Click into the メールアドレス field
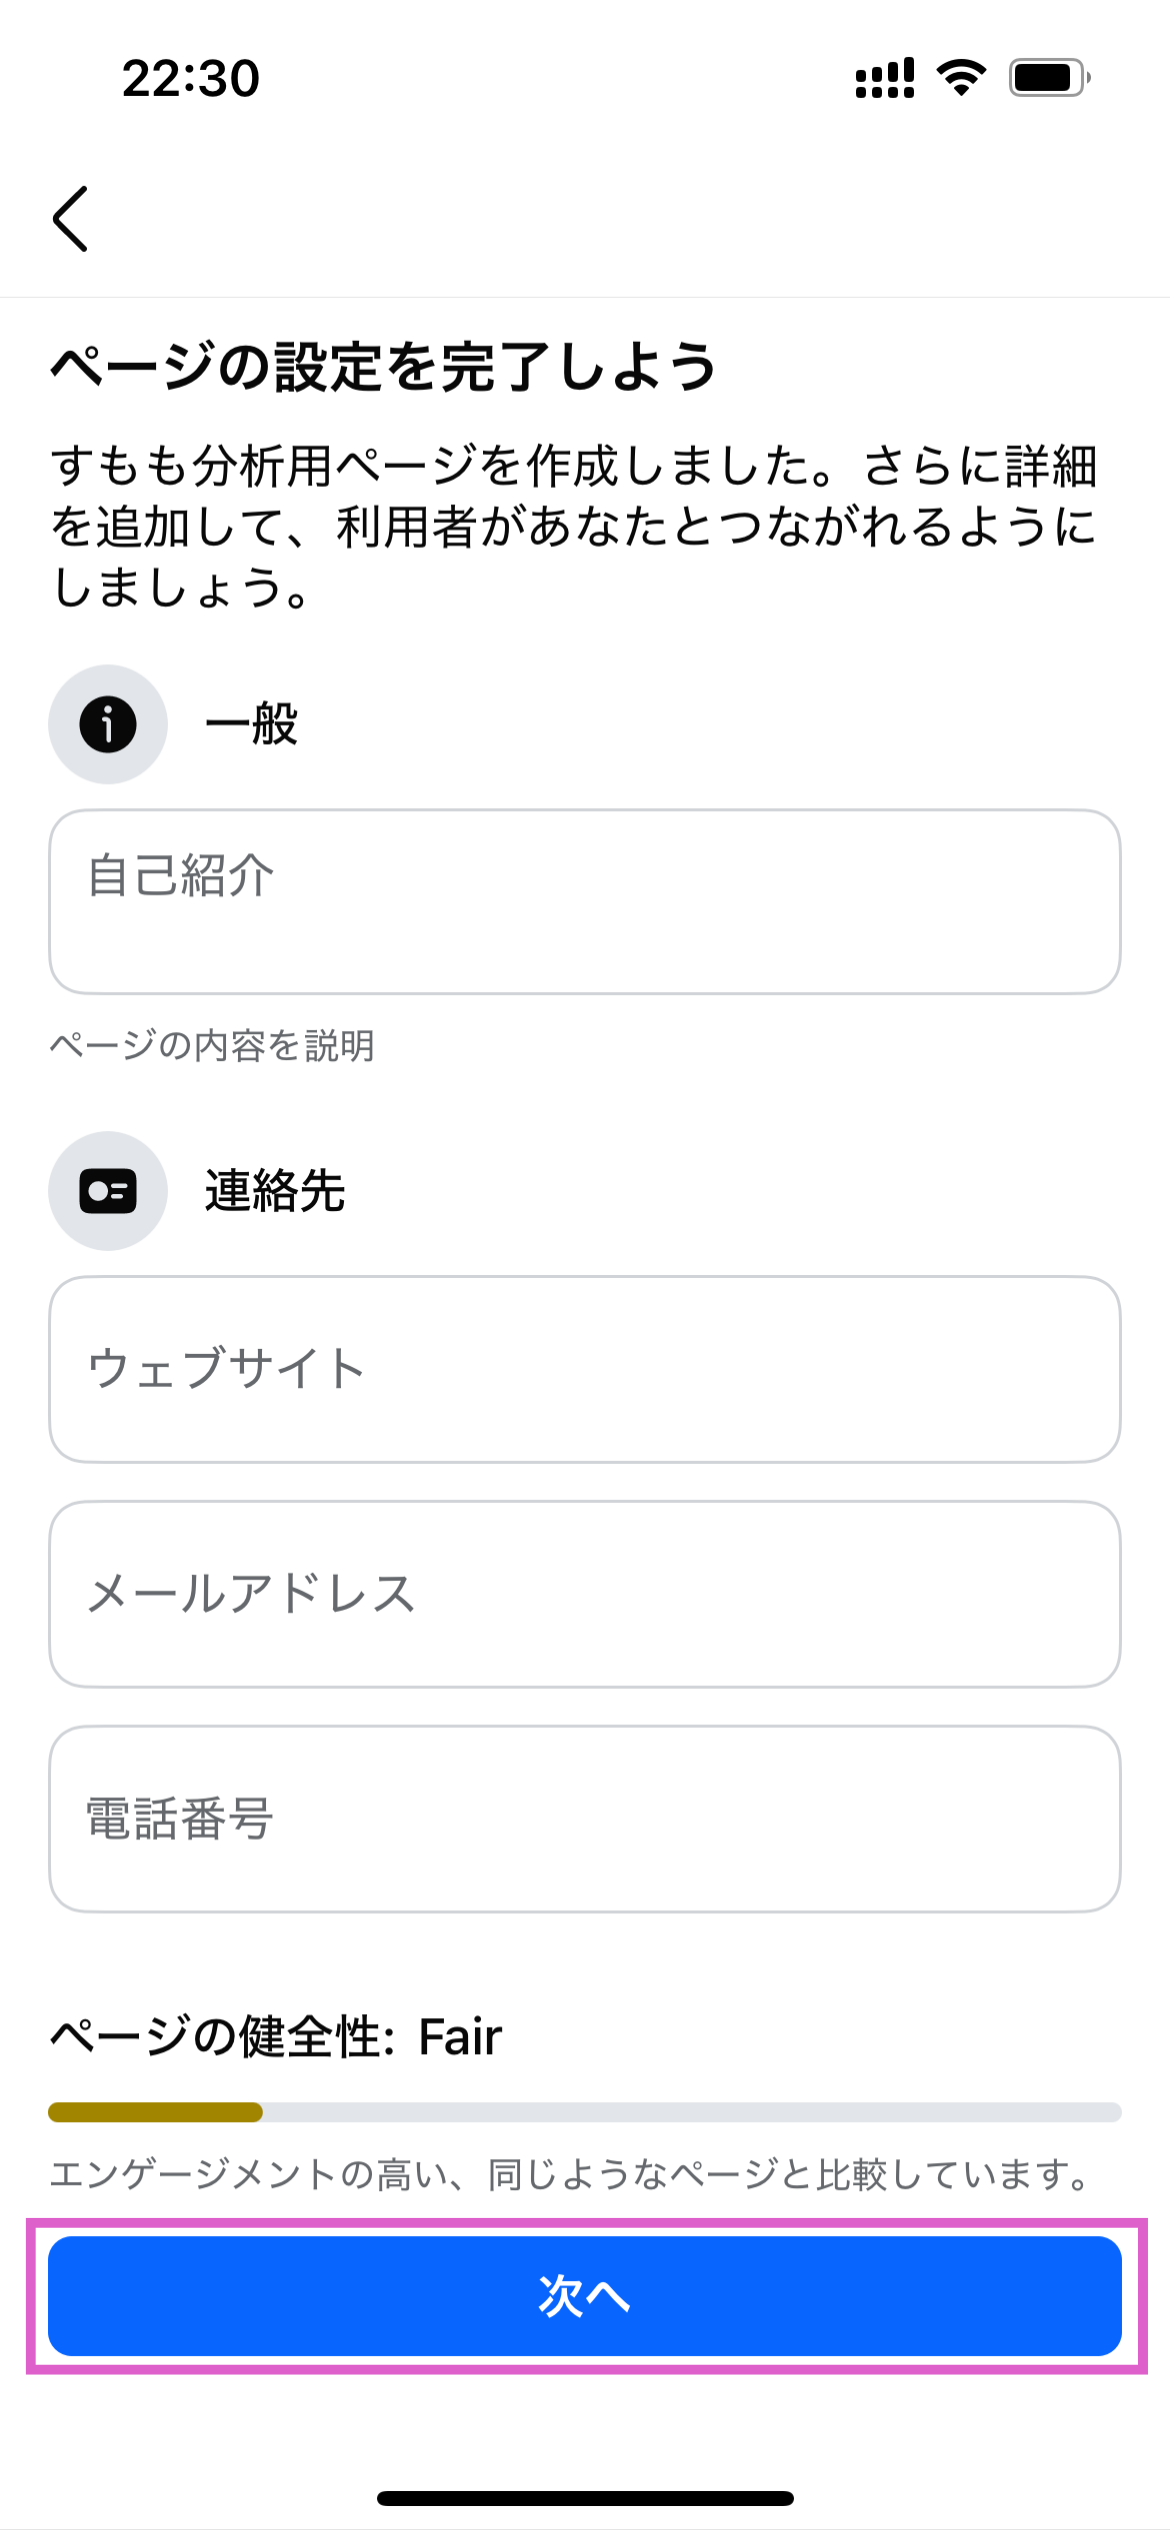This screenshot has height=2532, width=1170. 585,1594
